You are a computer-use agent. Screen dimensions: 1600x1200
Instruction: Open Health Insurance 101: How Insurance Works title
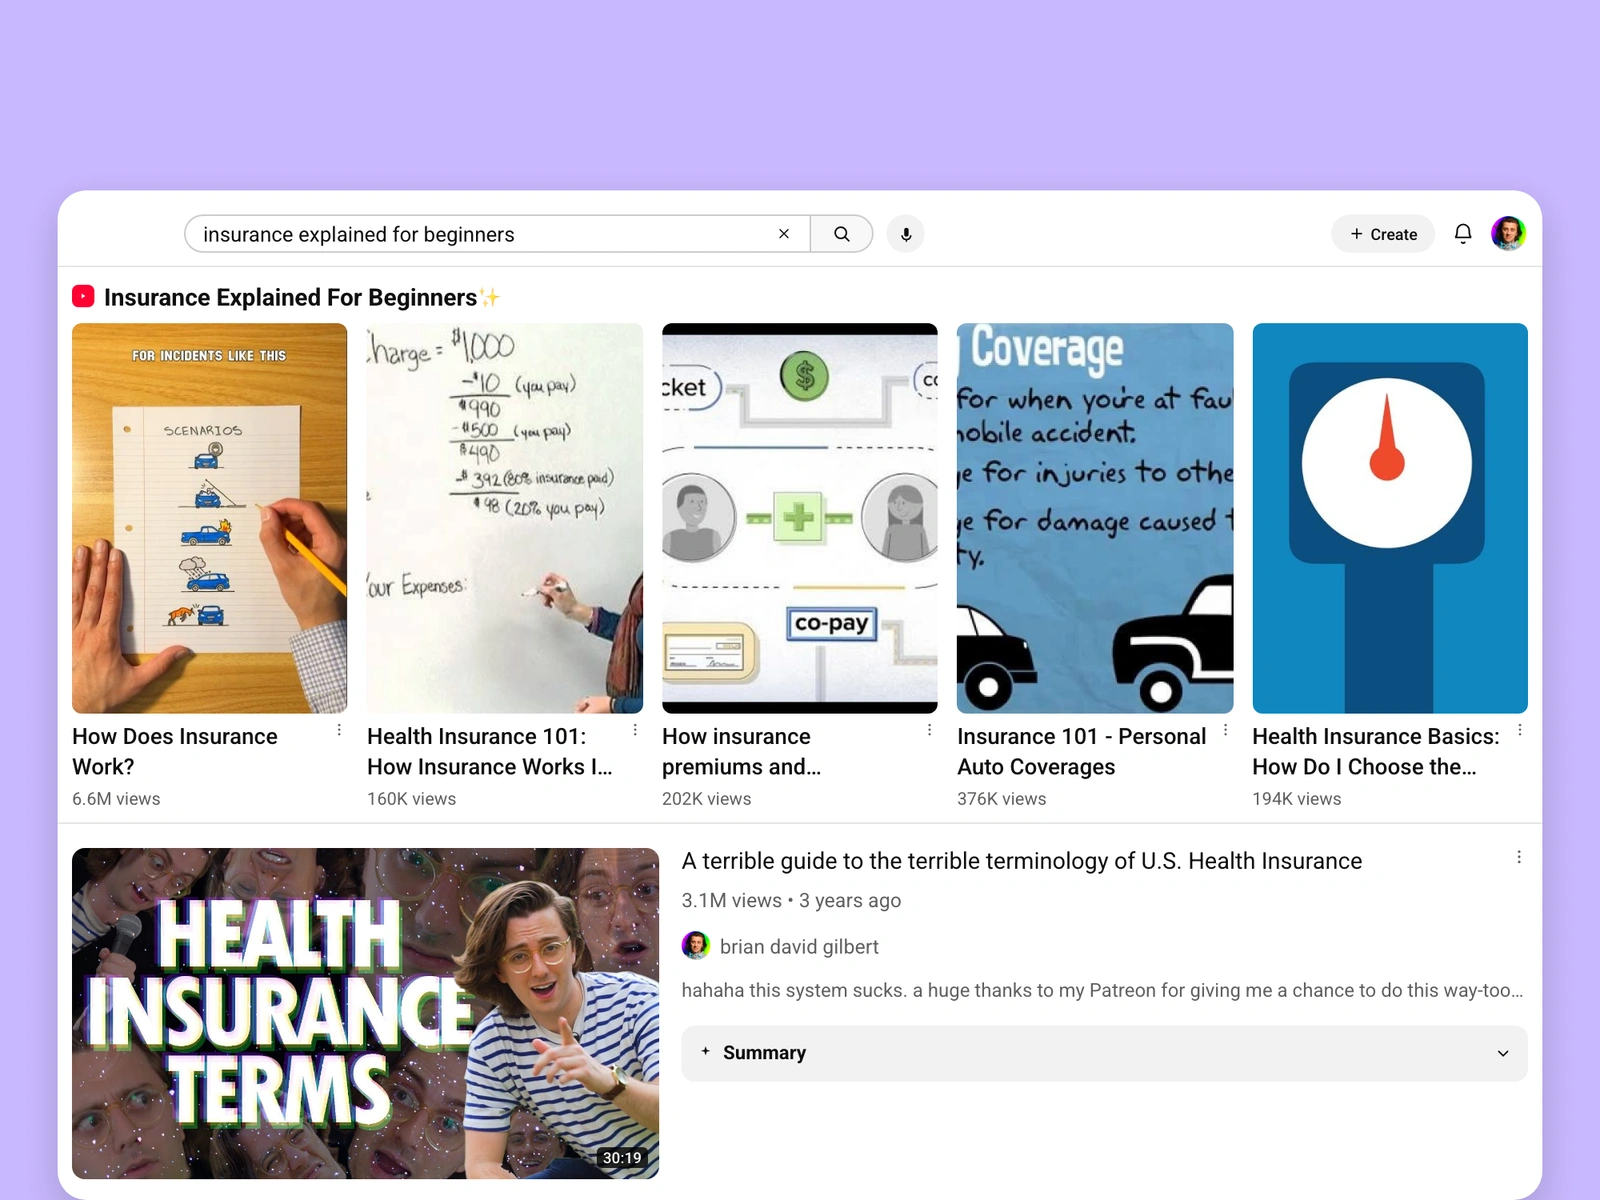pyautogui.click(x=489, y=751)
